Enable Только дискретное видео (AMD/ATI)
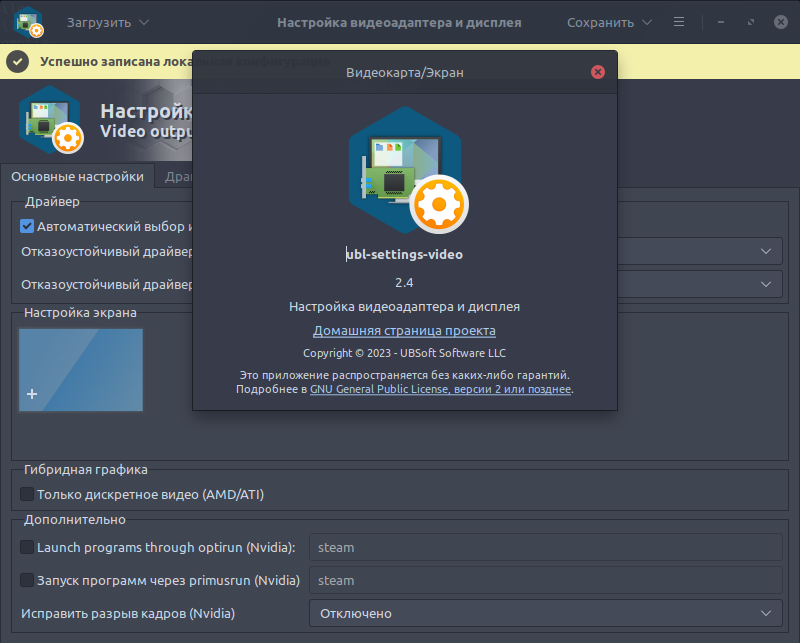Image resolution: width=800 pixels, height=643 pixels. 27,494
